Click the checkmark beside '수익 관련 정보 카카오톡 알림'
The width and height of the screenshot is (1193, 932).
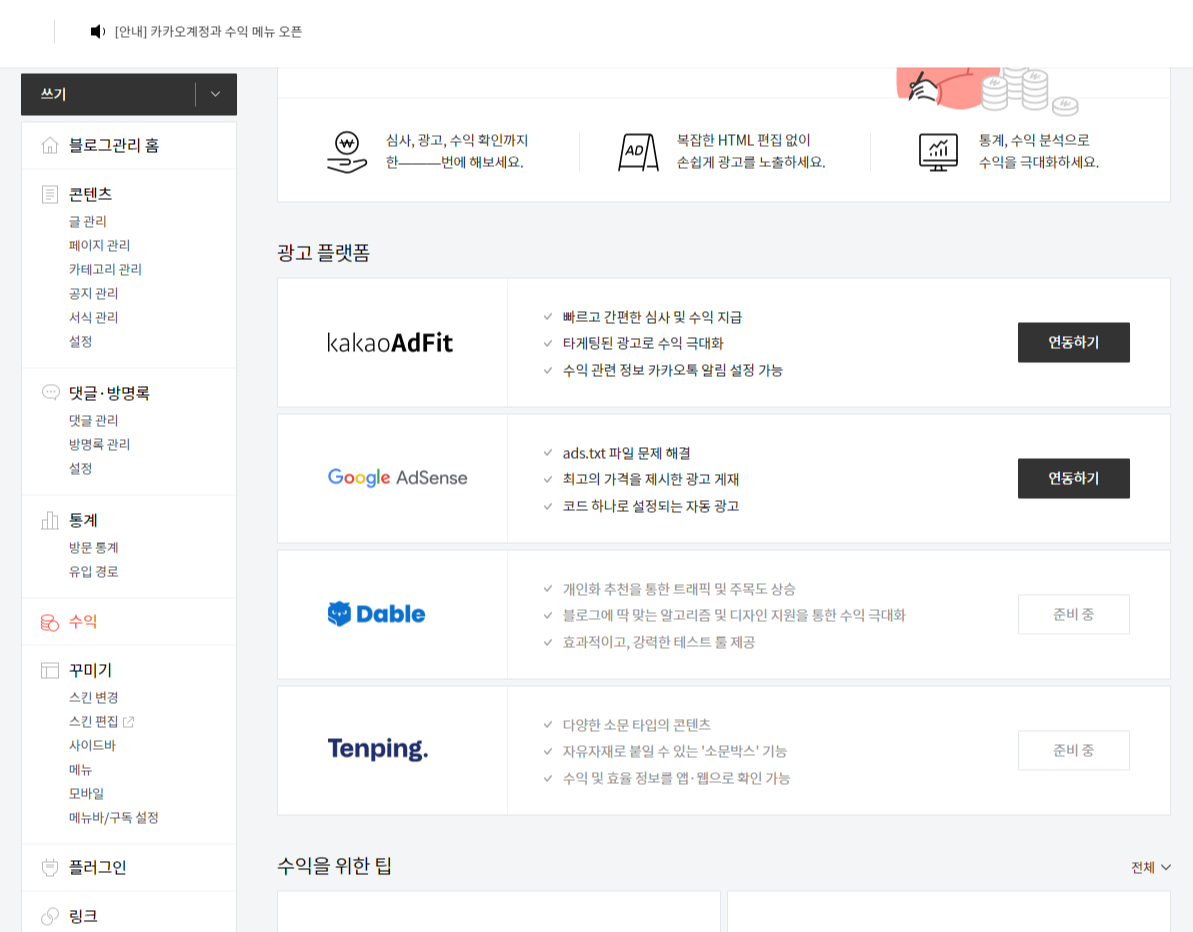548,371
